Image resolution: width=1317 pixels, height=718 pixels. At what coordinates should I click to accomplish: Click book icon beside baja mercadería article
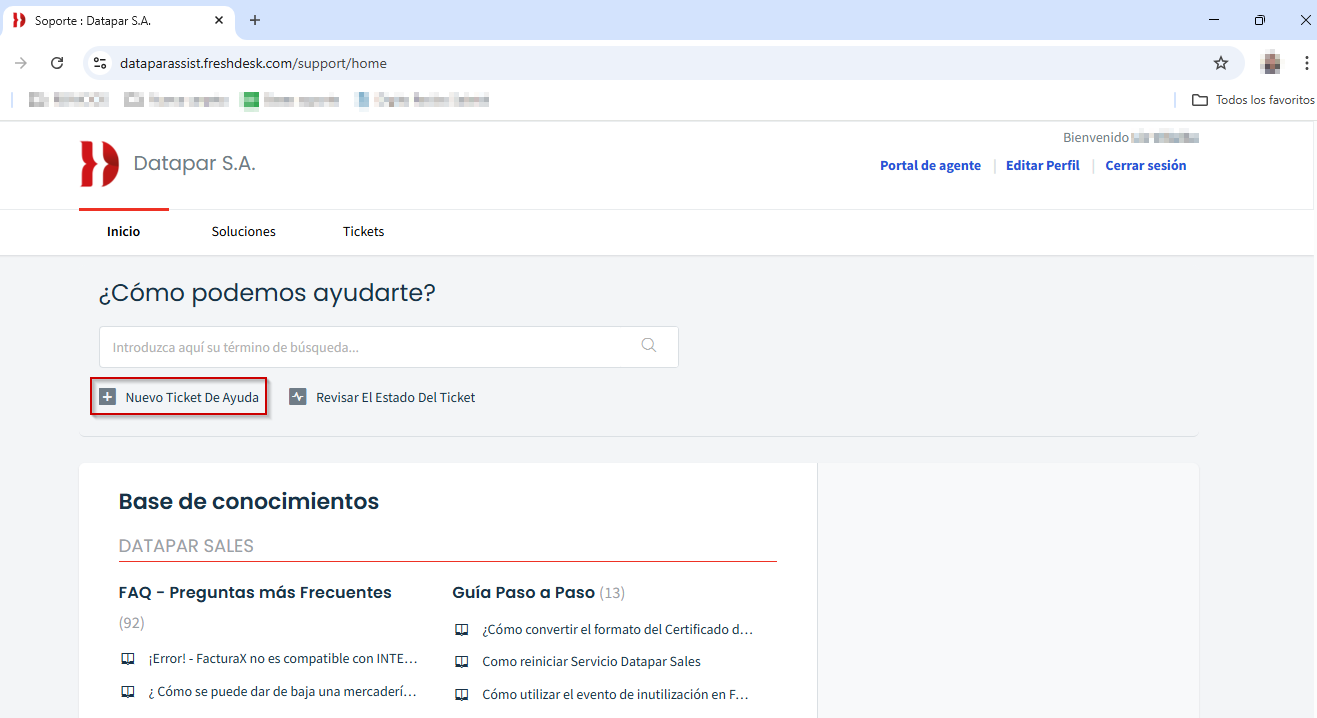(127, 692)
